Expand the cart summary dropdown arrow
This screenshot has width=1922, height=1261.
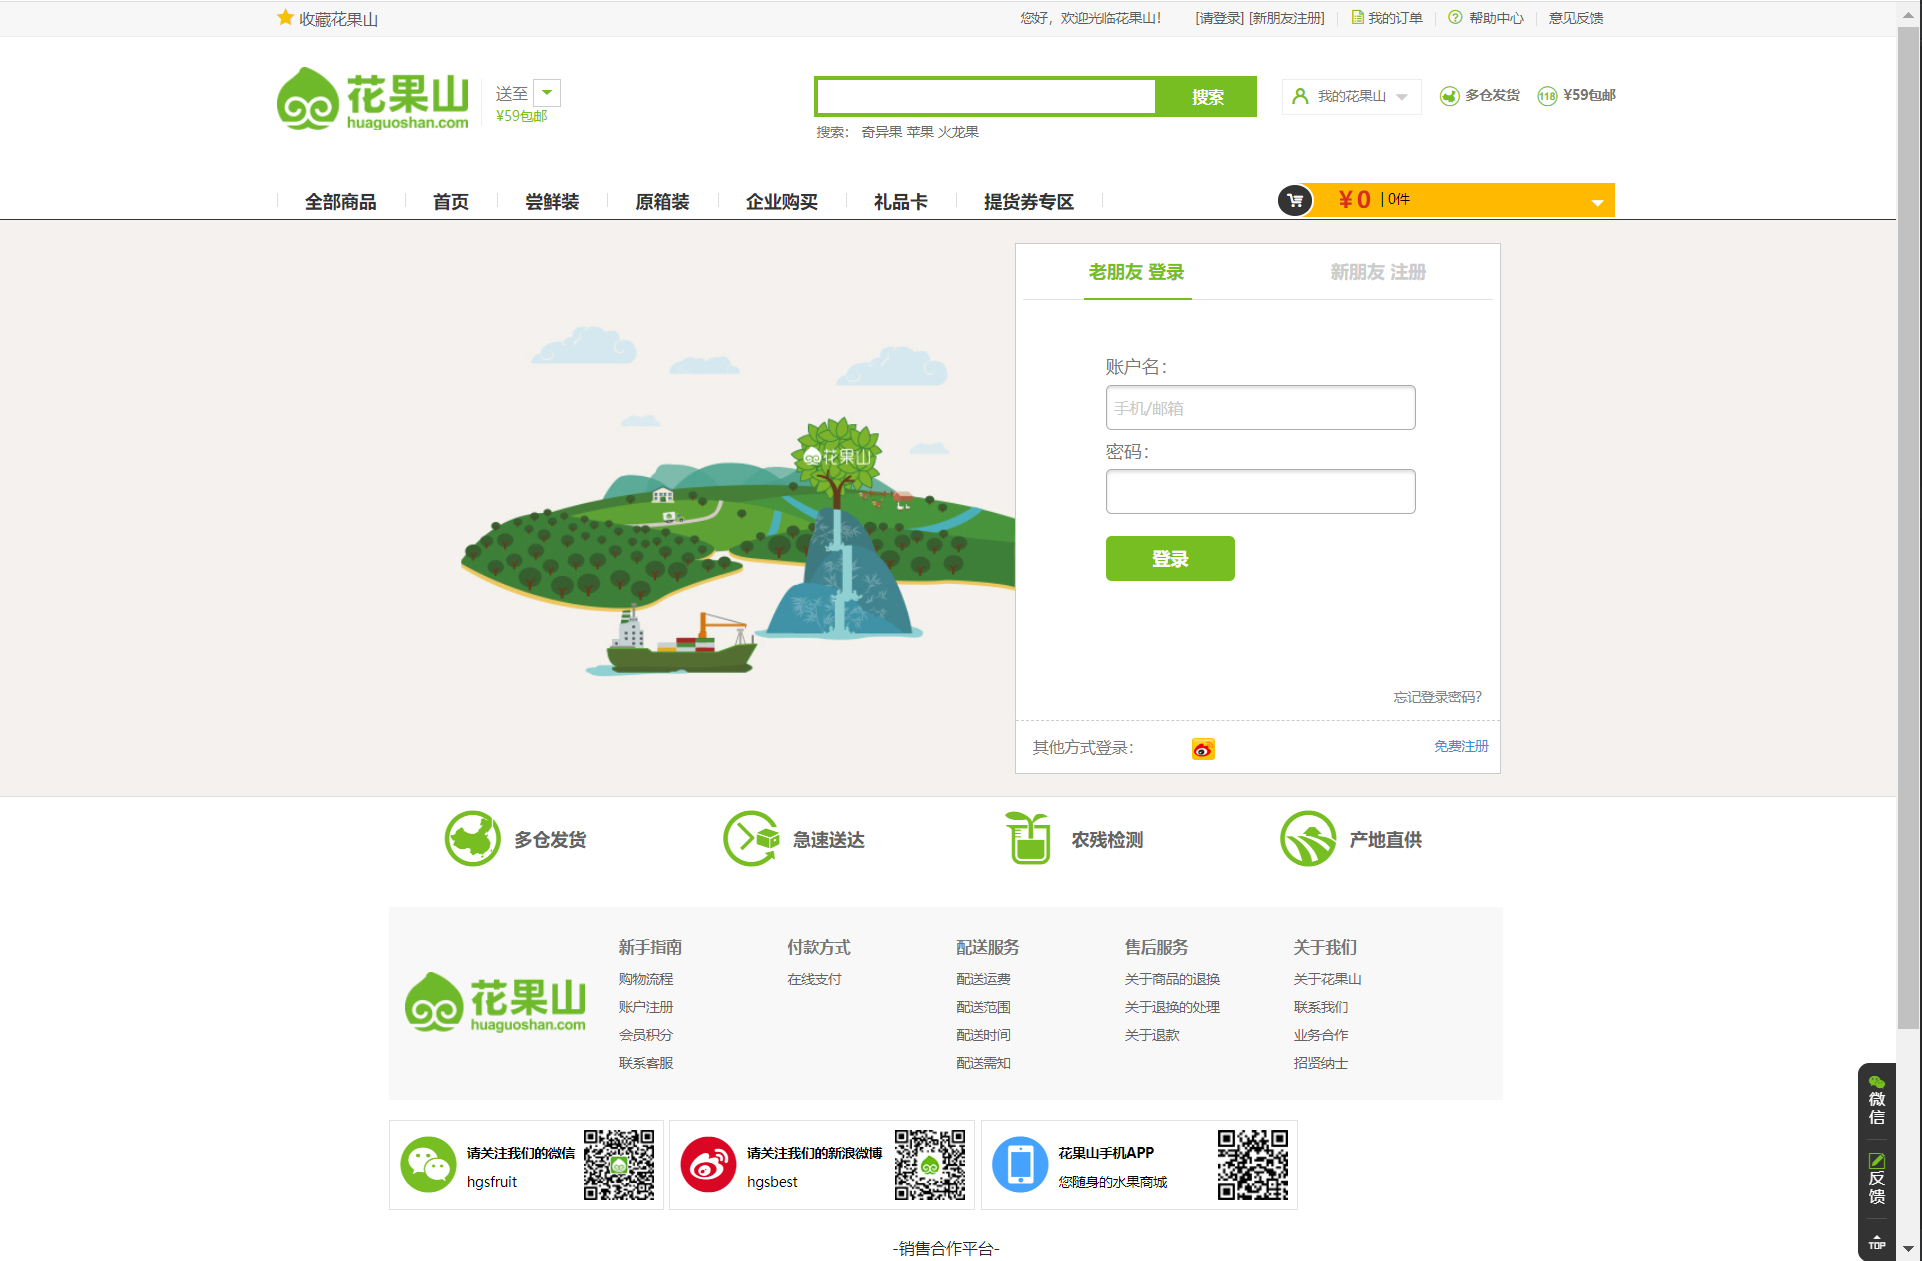(1597, 203)
